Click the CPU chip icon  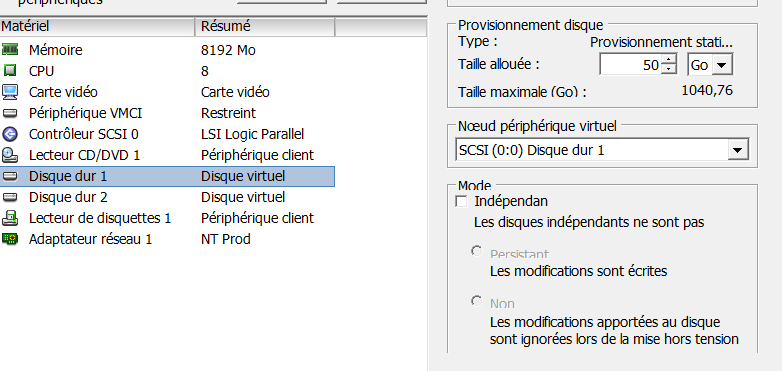coord(10,71)
